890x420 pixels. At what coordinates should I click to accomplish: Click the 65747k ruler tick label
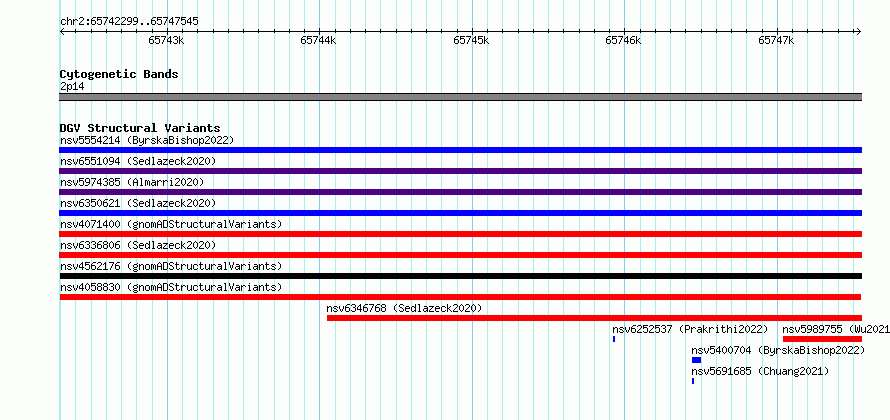776,40
